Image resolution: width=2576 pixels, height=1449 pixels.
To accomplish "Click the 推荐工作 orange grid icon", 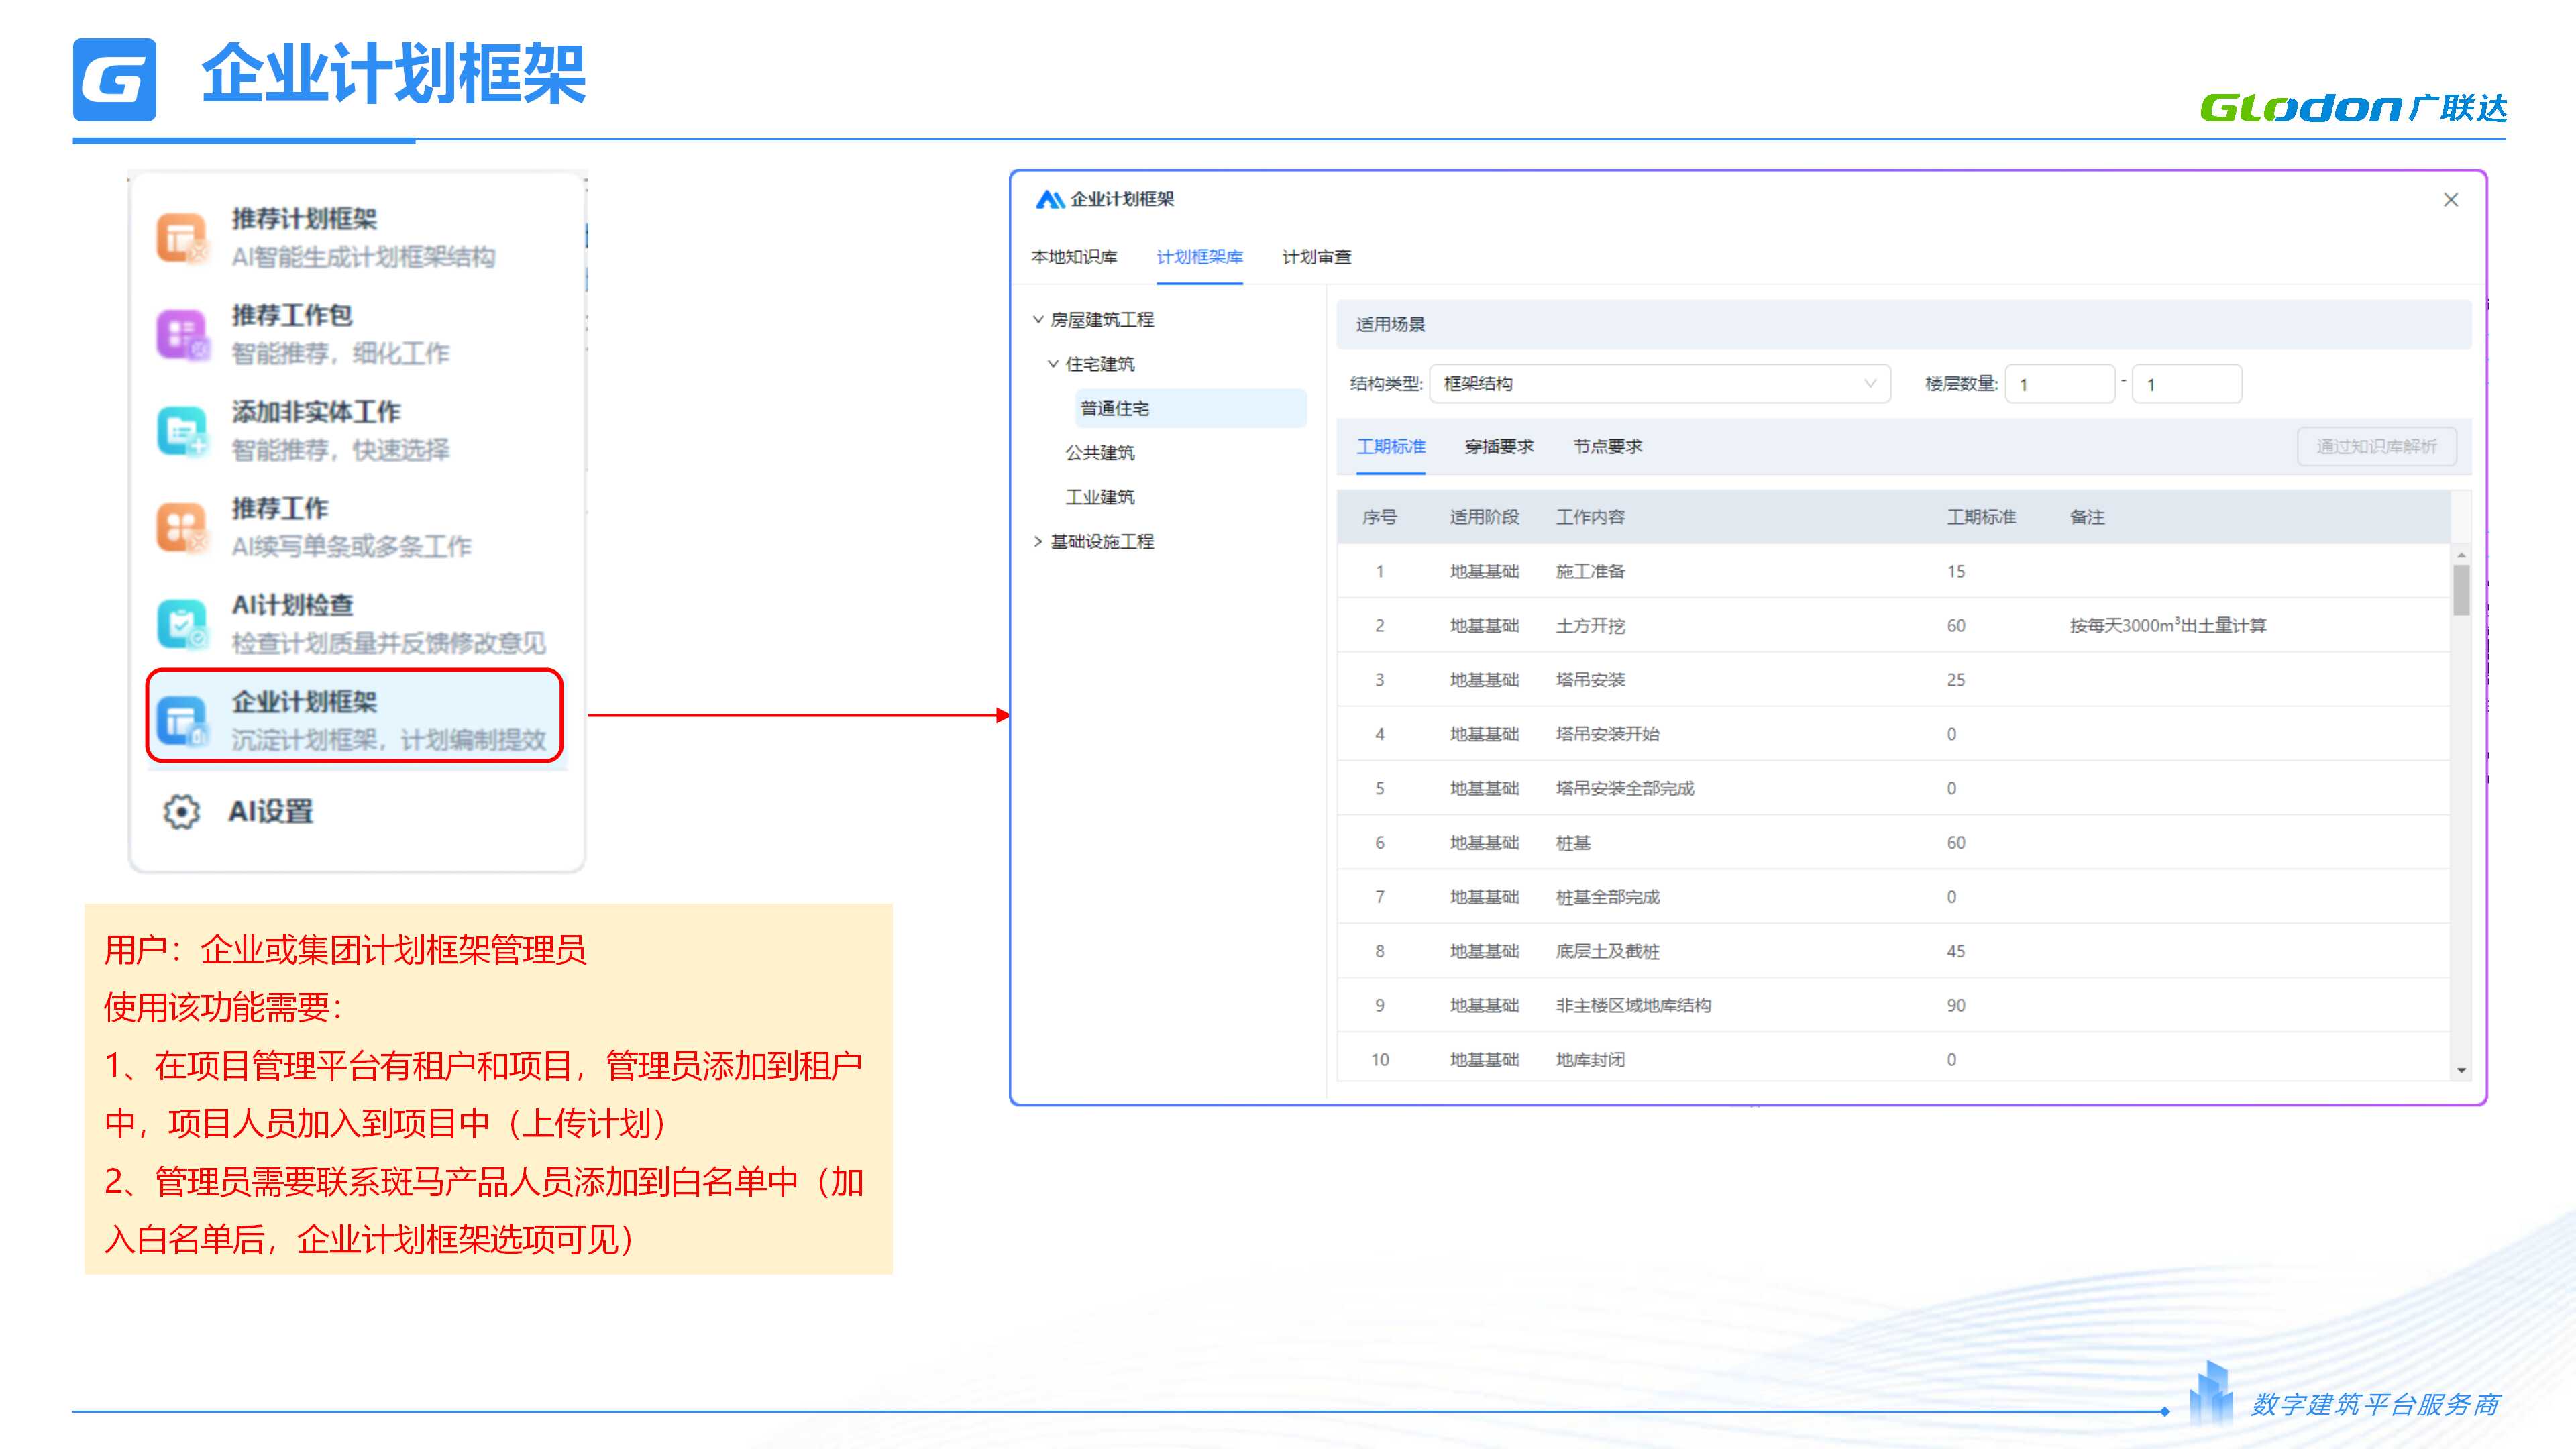I will pyautogui.click(x=181, y=527).
